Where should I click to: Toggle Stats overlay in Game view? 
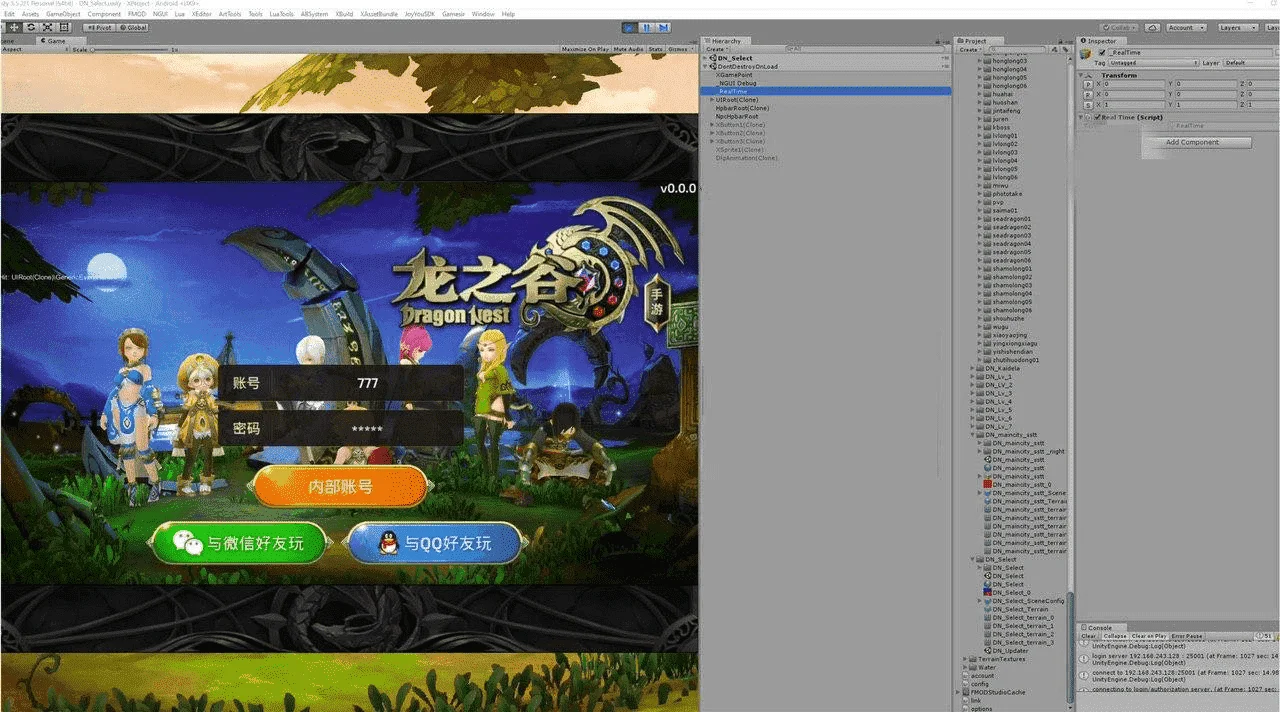coord(656,49)
